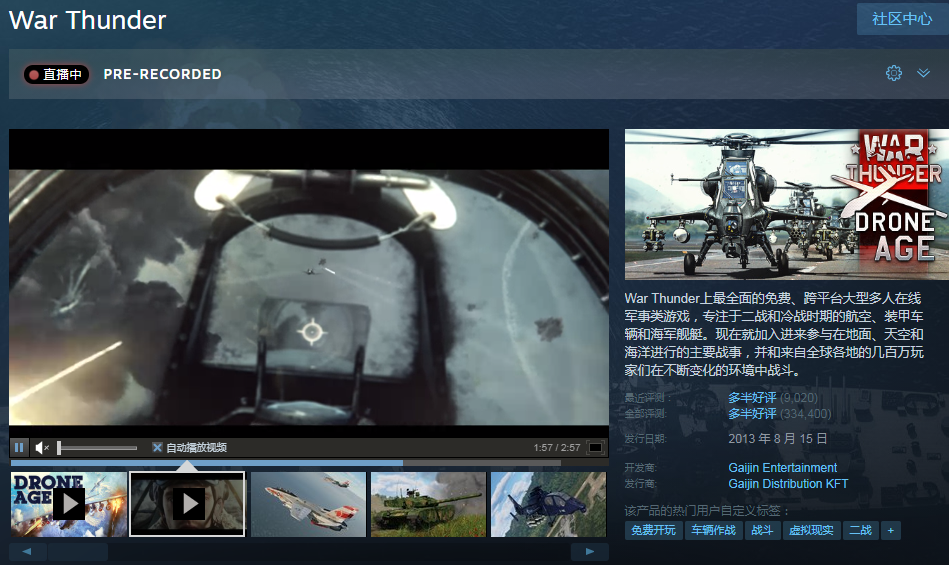Click the release date 2013 年 8 月 15 日
Viewport: 949px width, 565px height.
pos(777,439)
